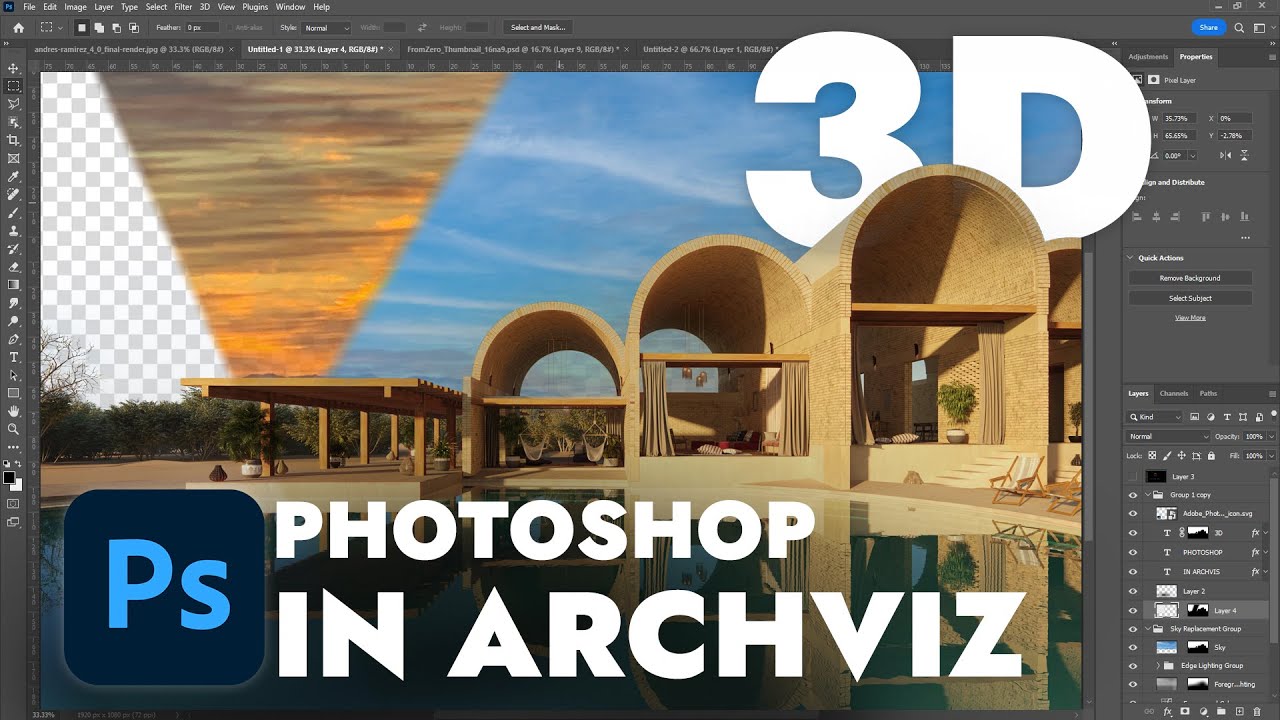Hide the PHOTOSHOP text layer

pyautogui.click(x=1133, y=552)
